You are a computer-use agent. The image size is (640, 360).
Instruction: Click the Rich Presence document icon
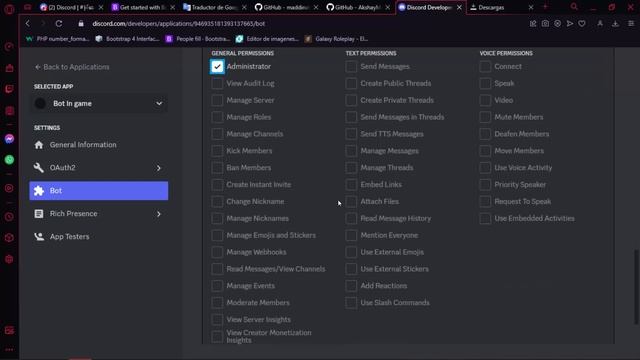[x=39, y=213]
